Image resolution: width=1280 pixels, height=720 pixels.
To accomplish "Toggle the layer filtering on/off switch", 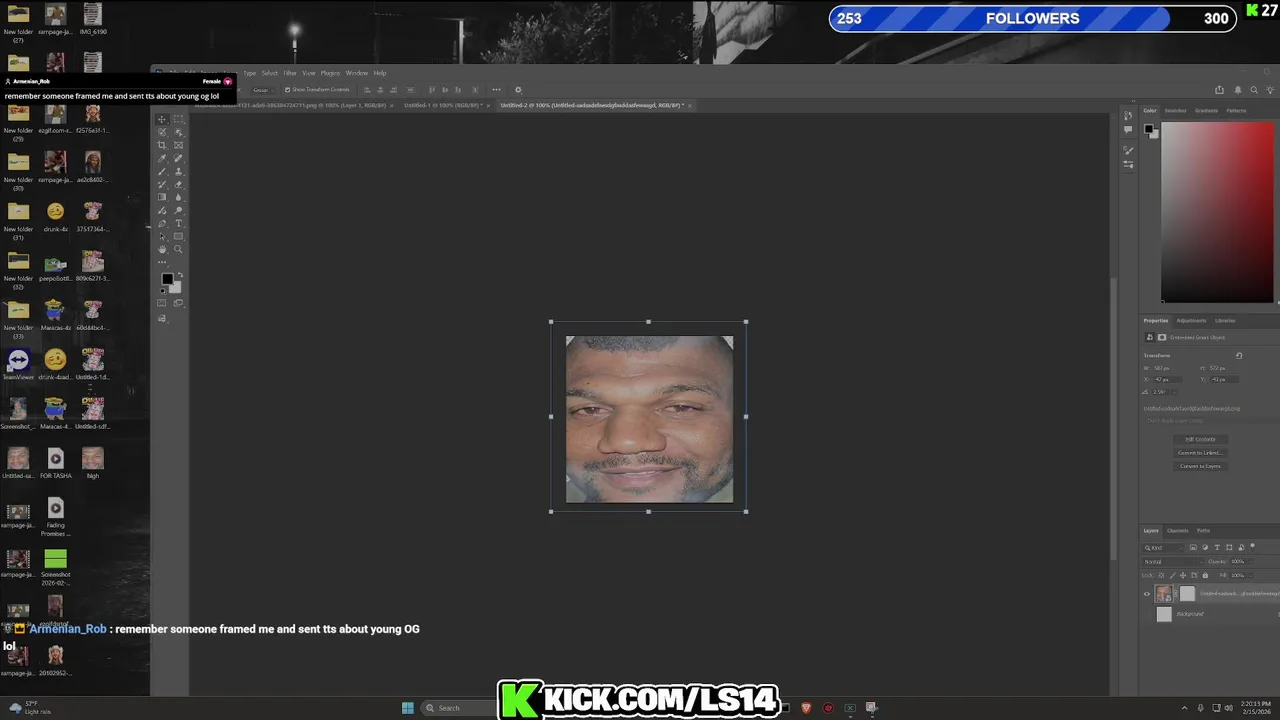I will 1252,546.
